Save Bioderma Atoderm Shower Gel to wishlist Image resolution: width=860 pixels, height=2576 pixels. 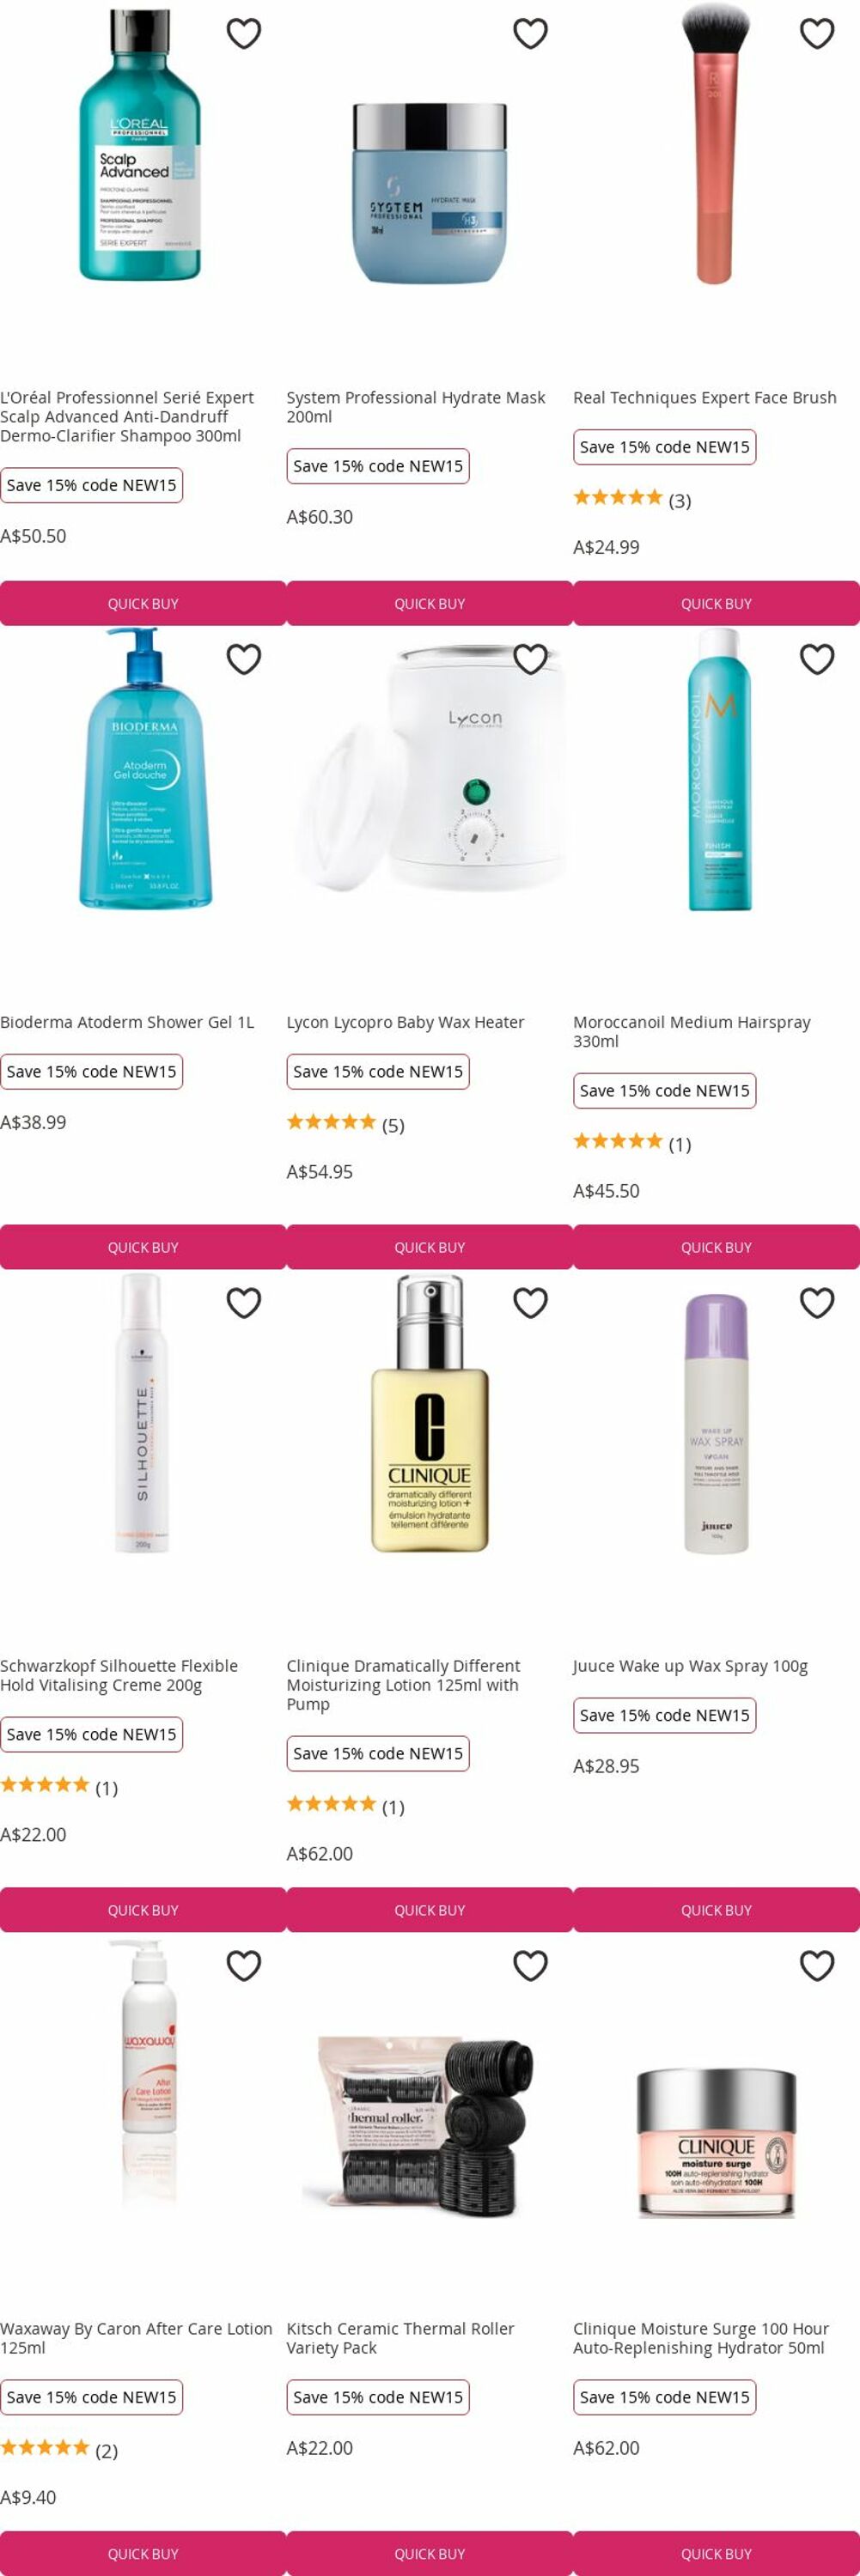[x=244, y=659]
